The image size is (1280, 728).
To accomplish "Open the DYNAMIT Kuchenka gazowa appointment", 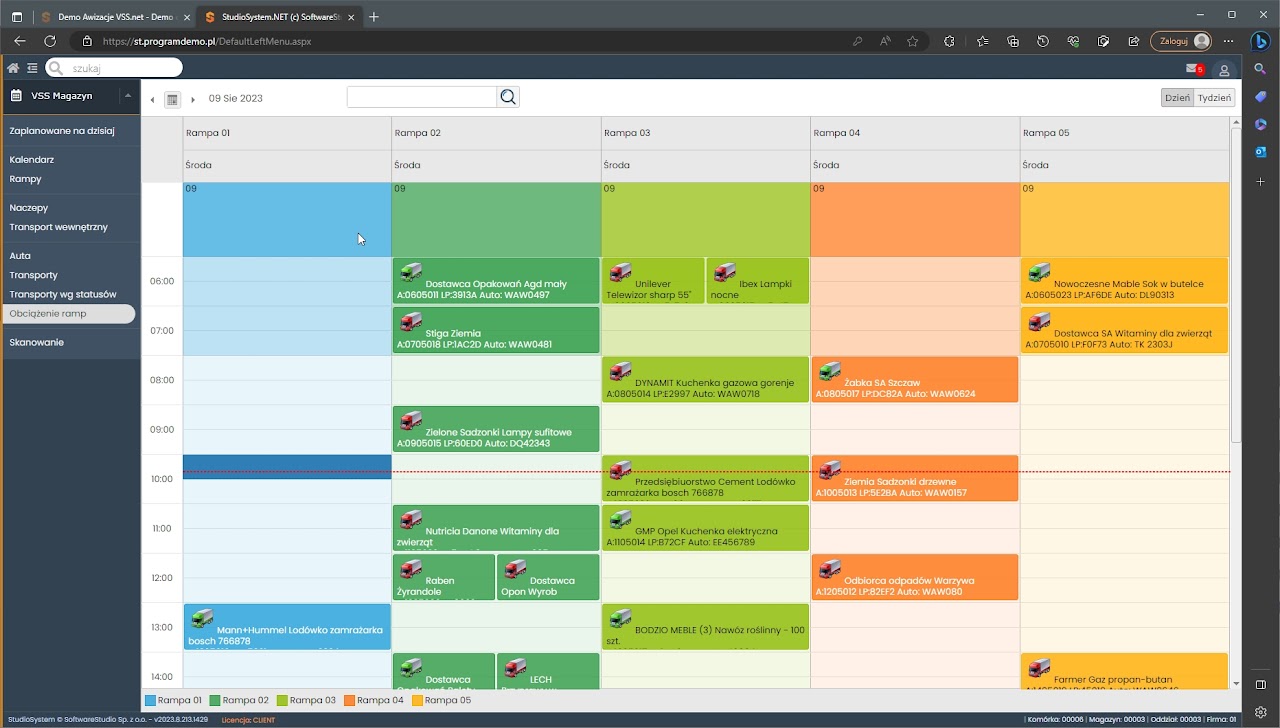I will coord(714,383).
